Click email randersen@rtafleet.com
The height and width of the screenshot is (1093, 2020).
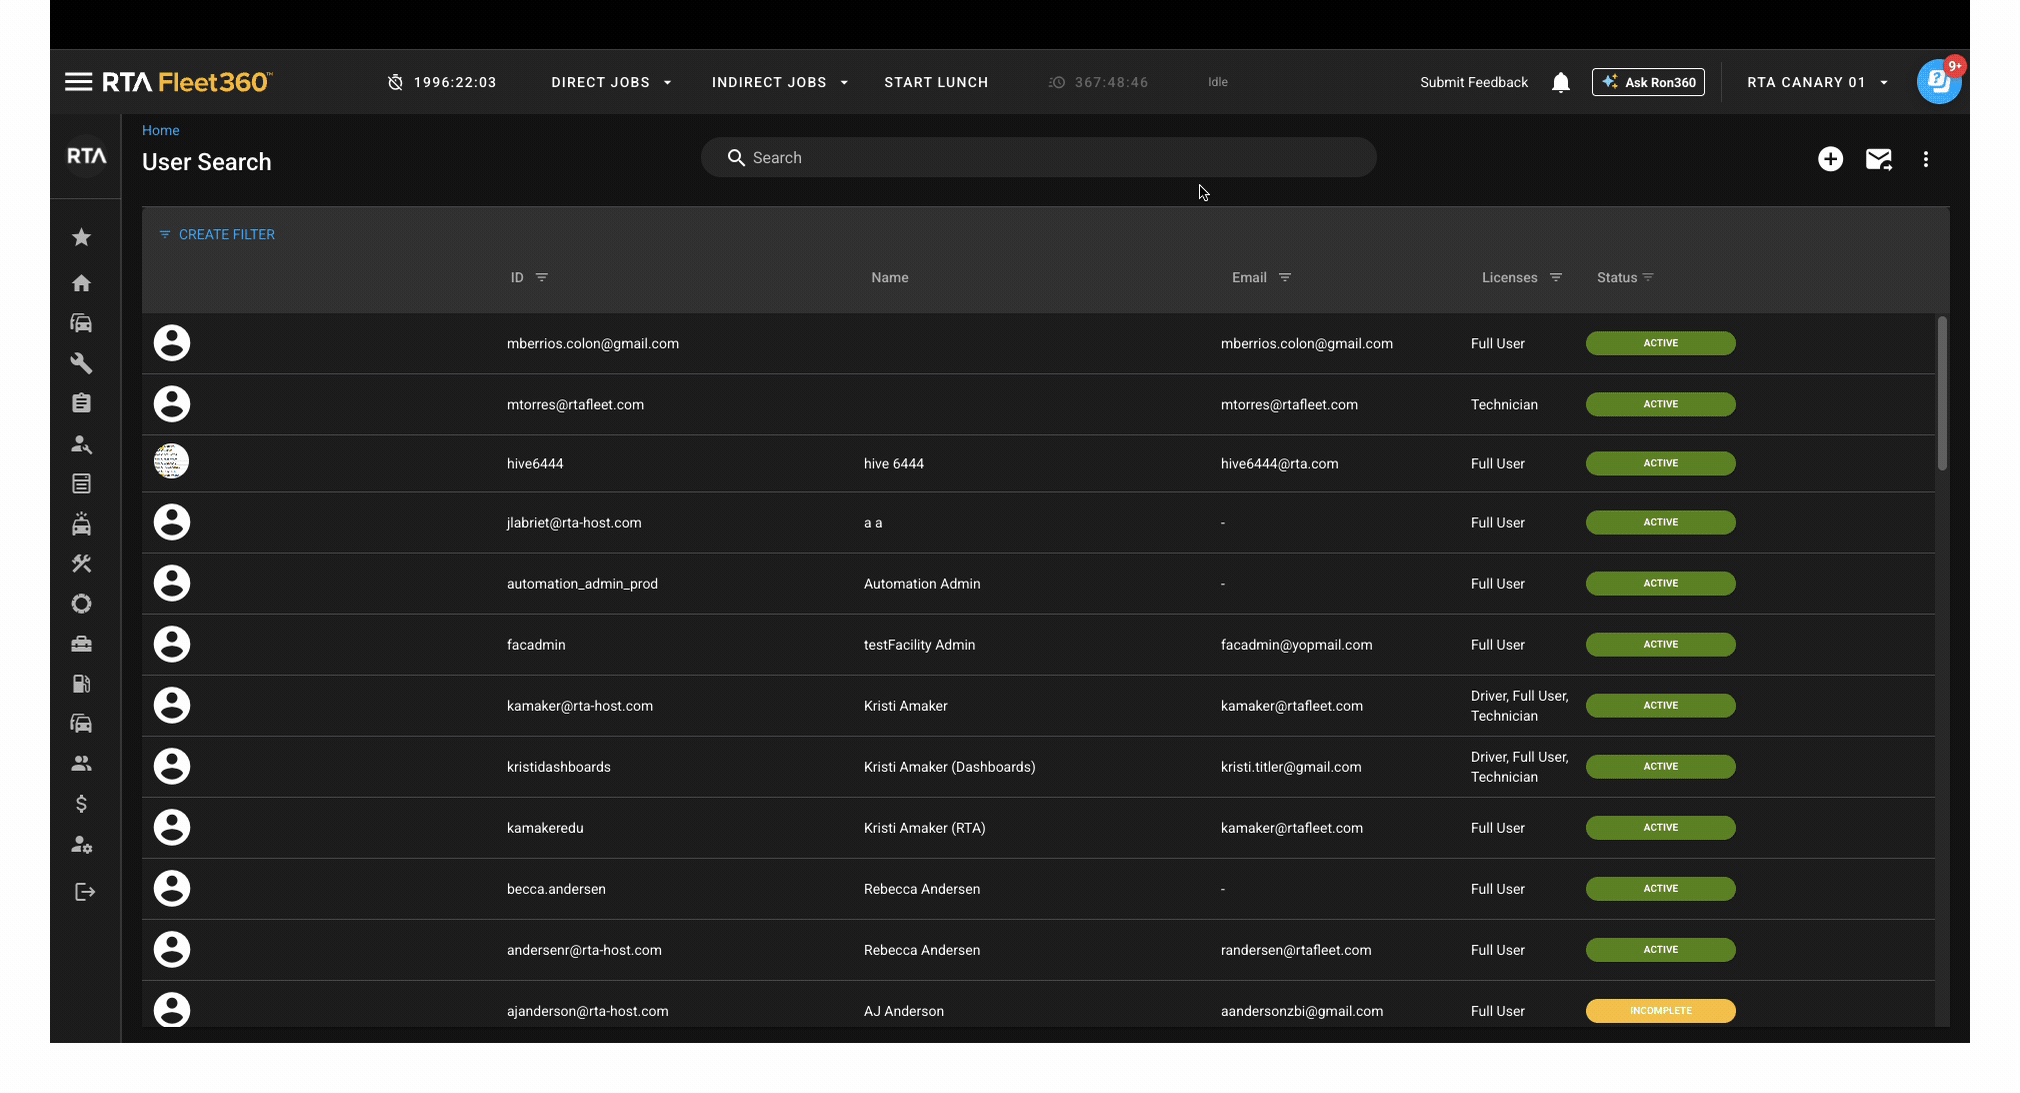coord(1296,950)
